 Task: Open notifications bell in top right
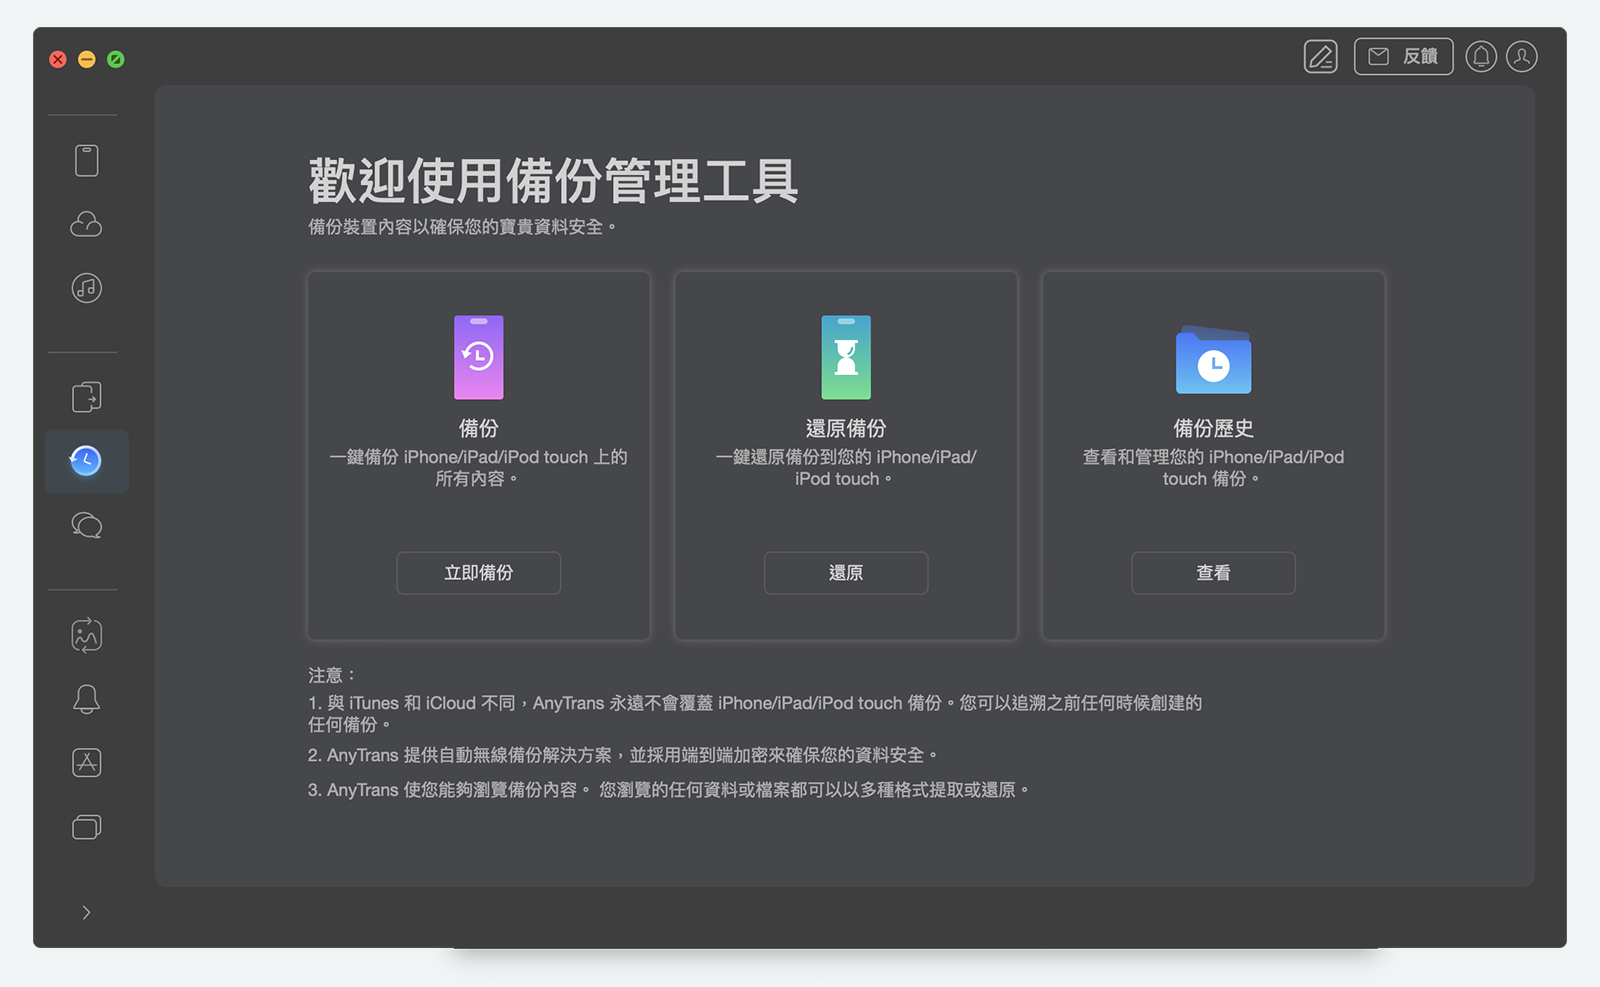pos(1481,57)
